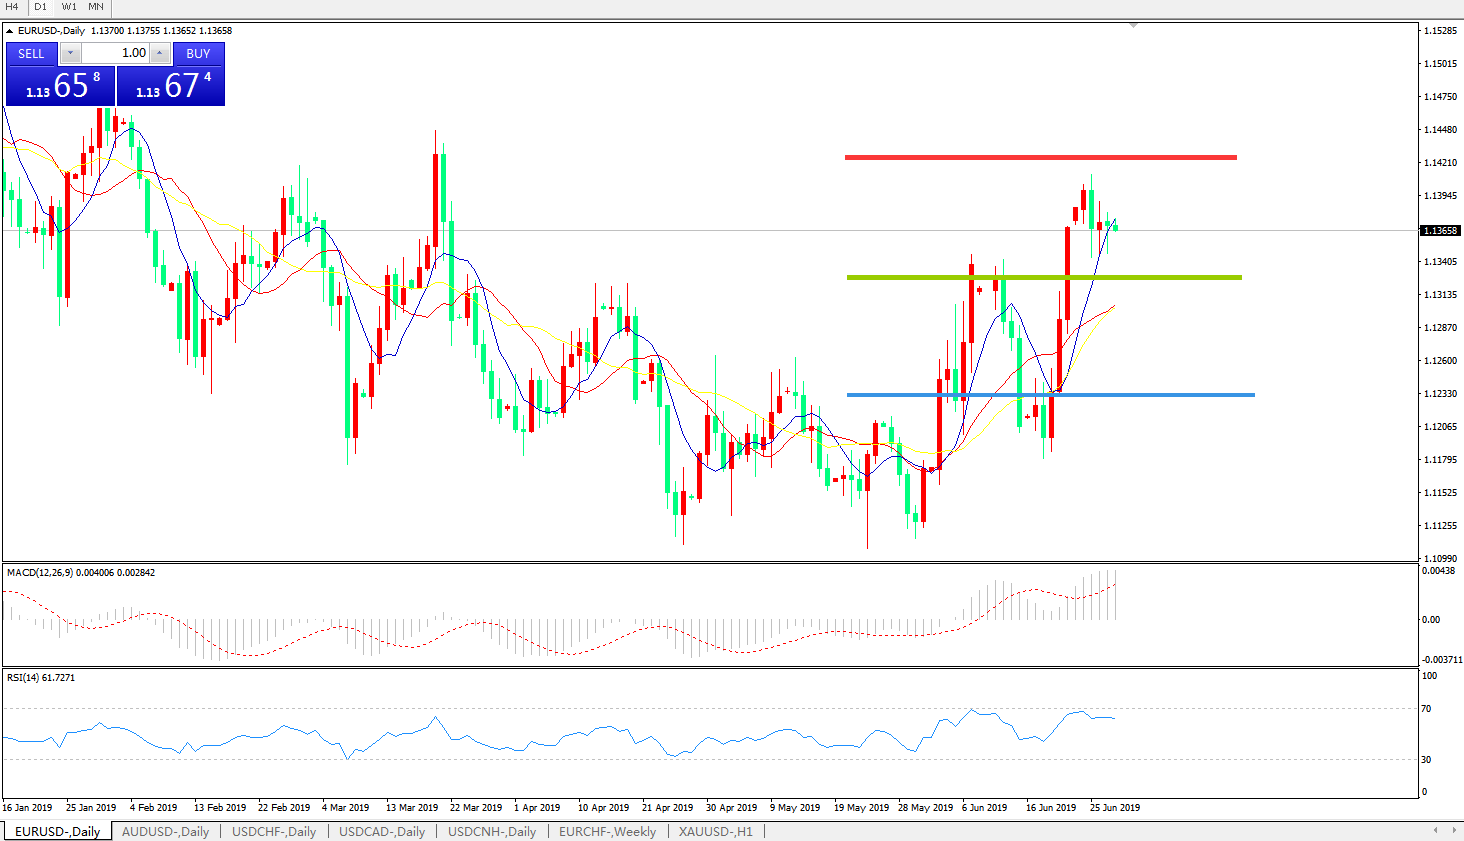Viewport: 1464px width, 841px height.
Task: Increase lot volume with up arrow
Action: [x=160, y=53]
